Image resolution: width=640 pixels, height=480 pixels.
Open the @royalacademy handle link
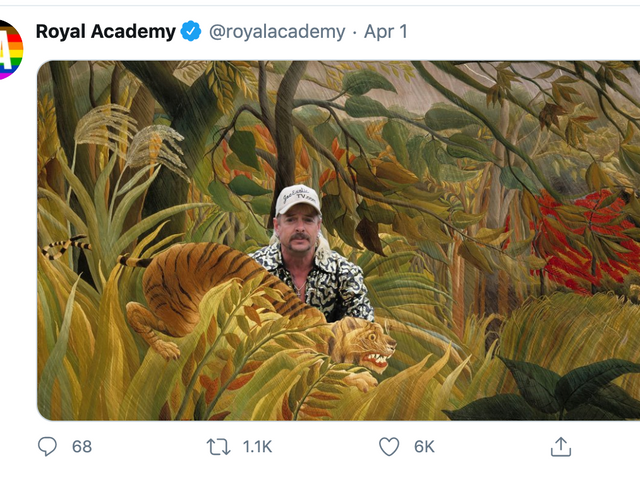277,31
